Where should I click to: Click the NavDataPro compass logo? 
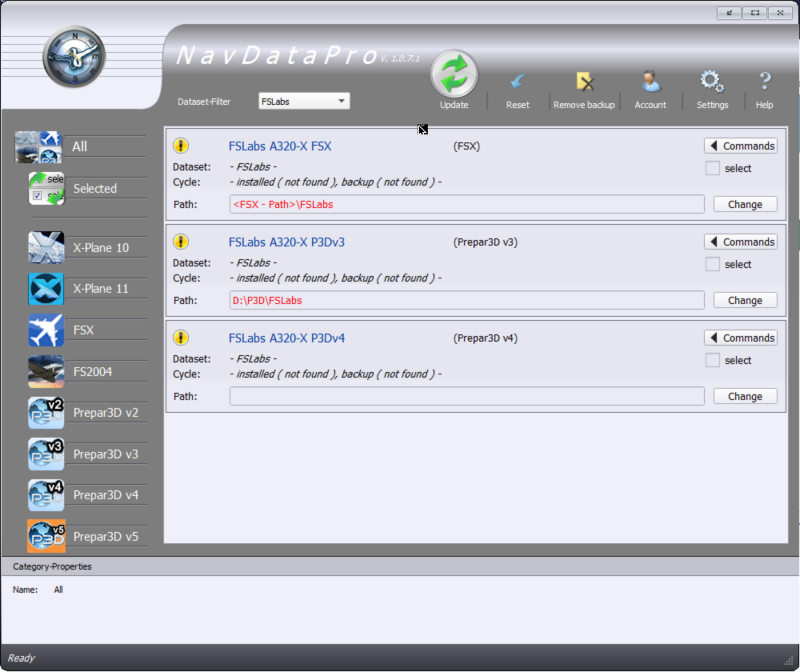74,57
